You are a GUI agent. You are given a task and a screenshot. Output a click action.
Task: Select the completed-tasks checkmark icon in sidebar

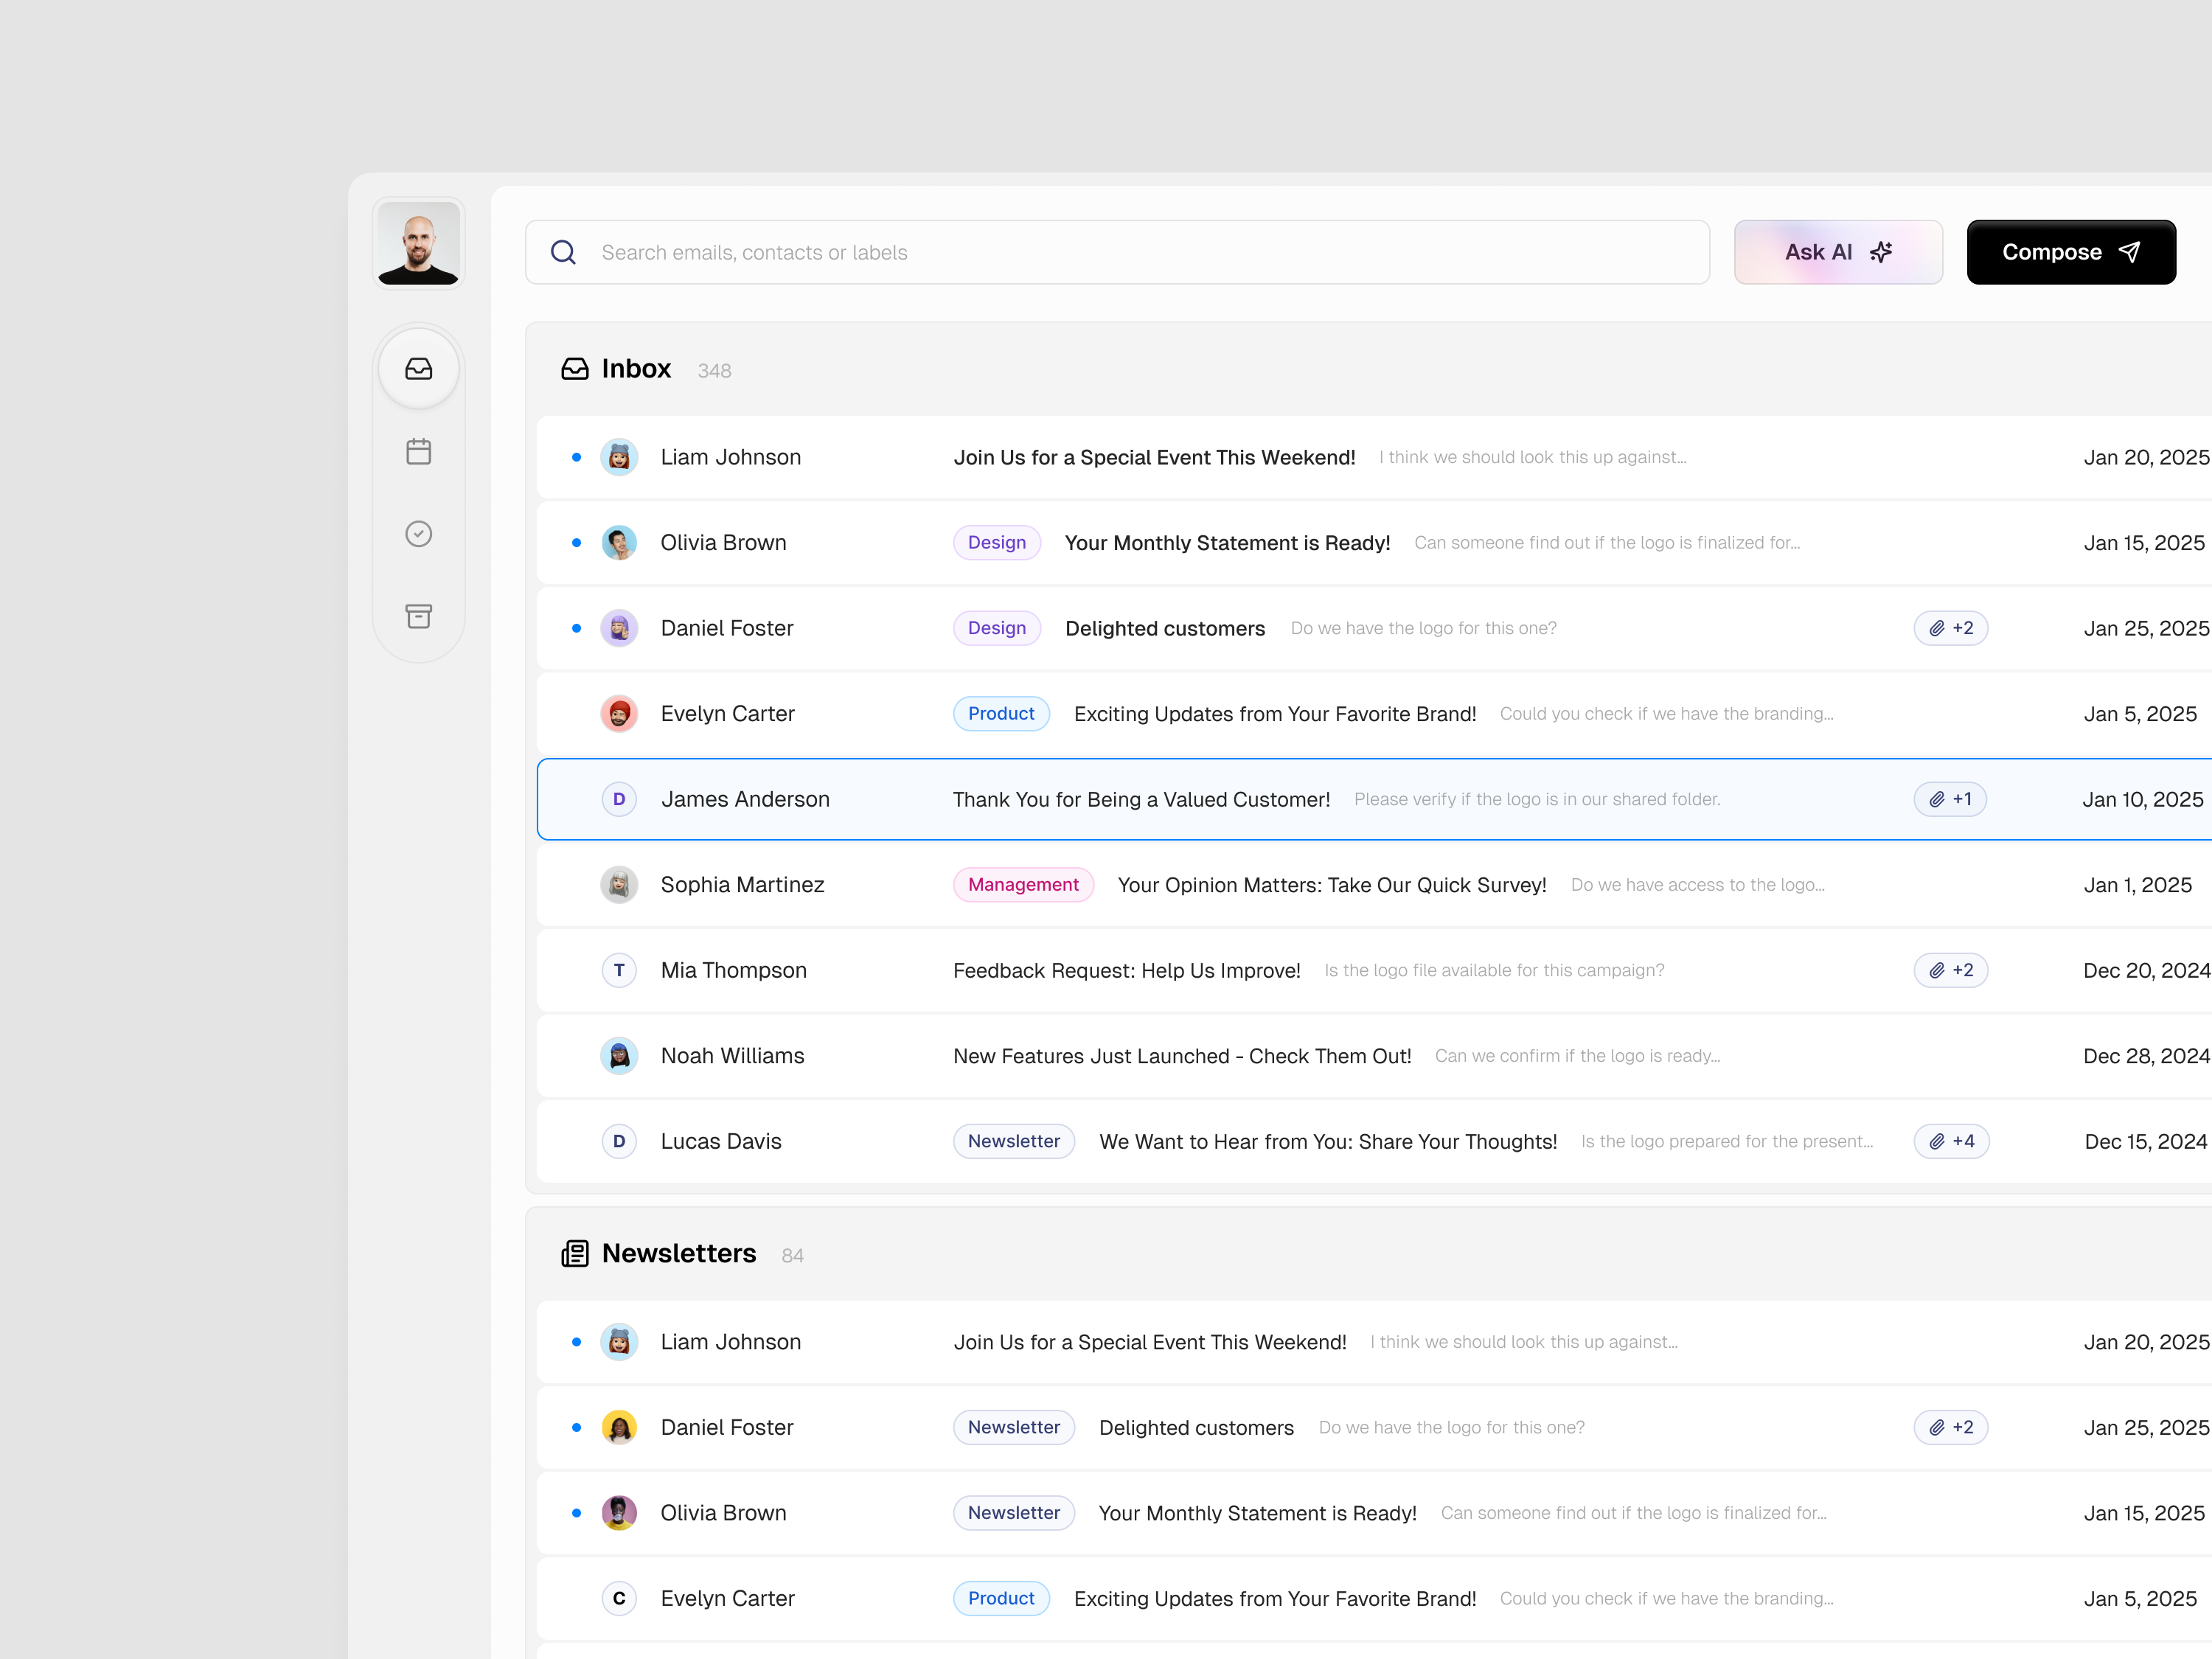point(418,533)
